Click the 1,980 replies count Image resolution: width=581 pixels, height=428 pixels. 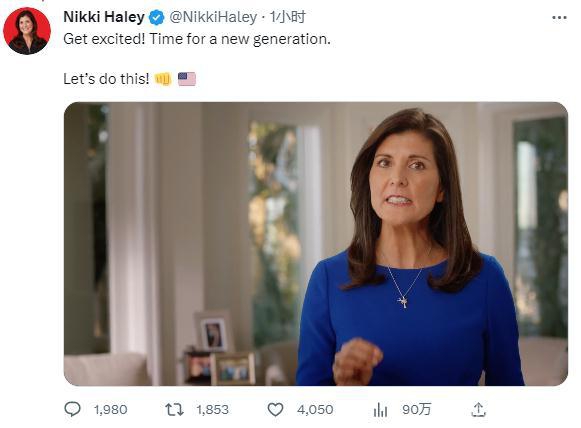pyautogui.click(x=110, y=410)
